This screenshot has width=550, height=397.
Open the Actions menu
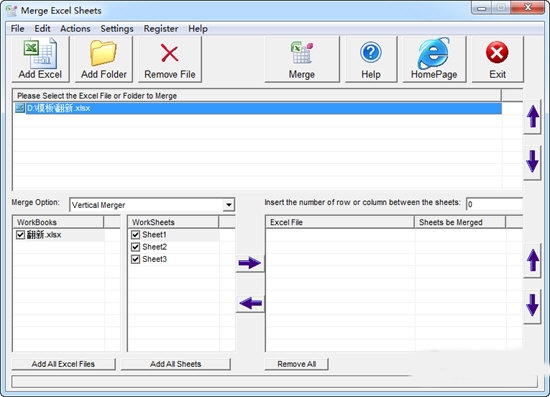(x=75, y=28)
